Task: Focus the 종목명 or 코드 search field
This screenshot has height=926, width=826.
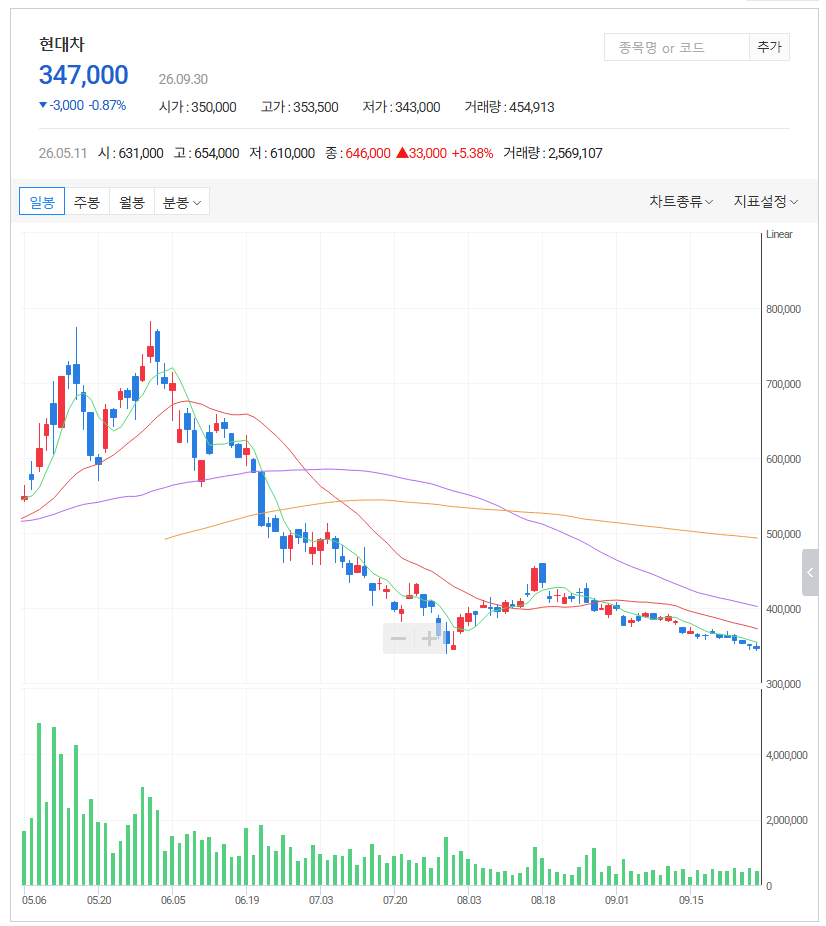Action: point(677,47)
